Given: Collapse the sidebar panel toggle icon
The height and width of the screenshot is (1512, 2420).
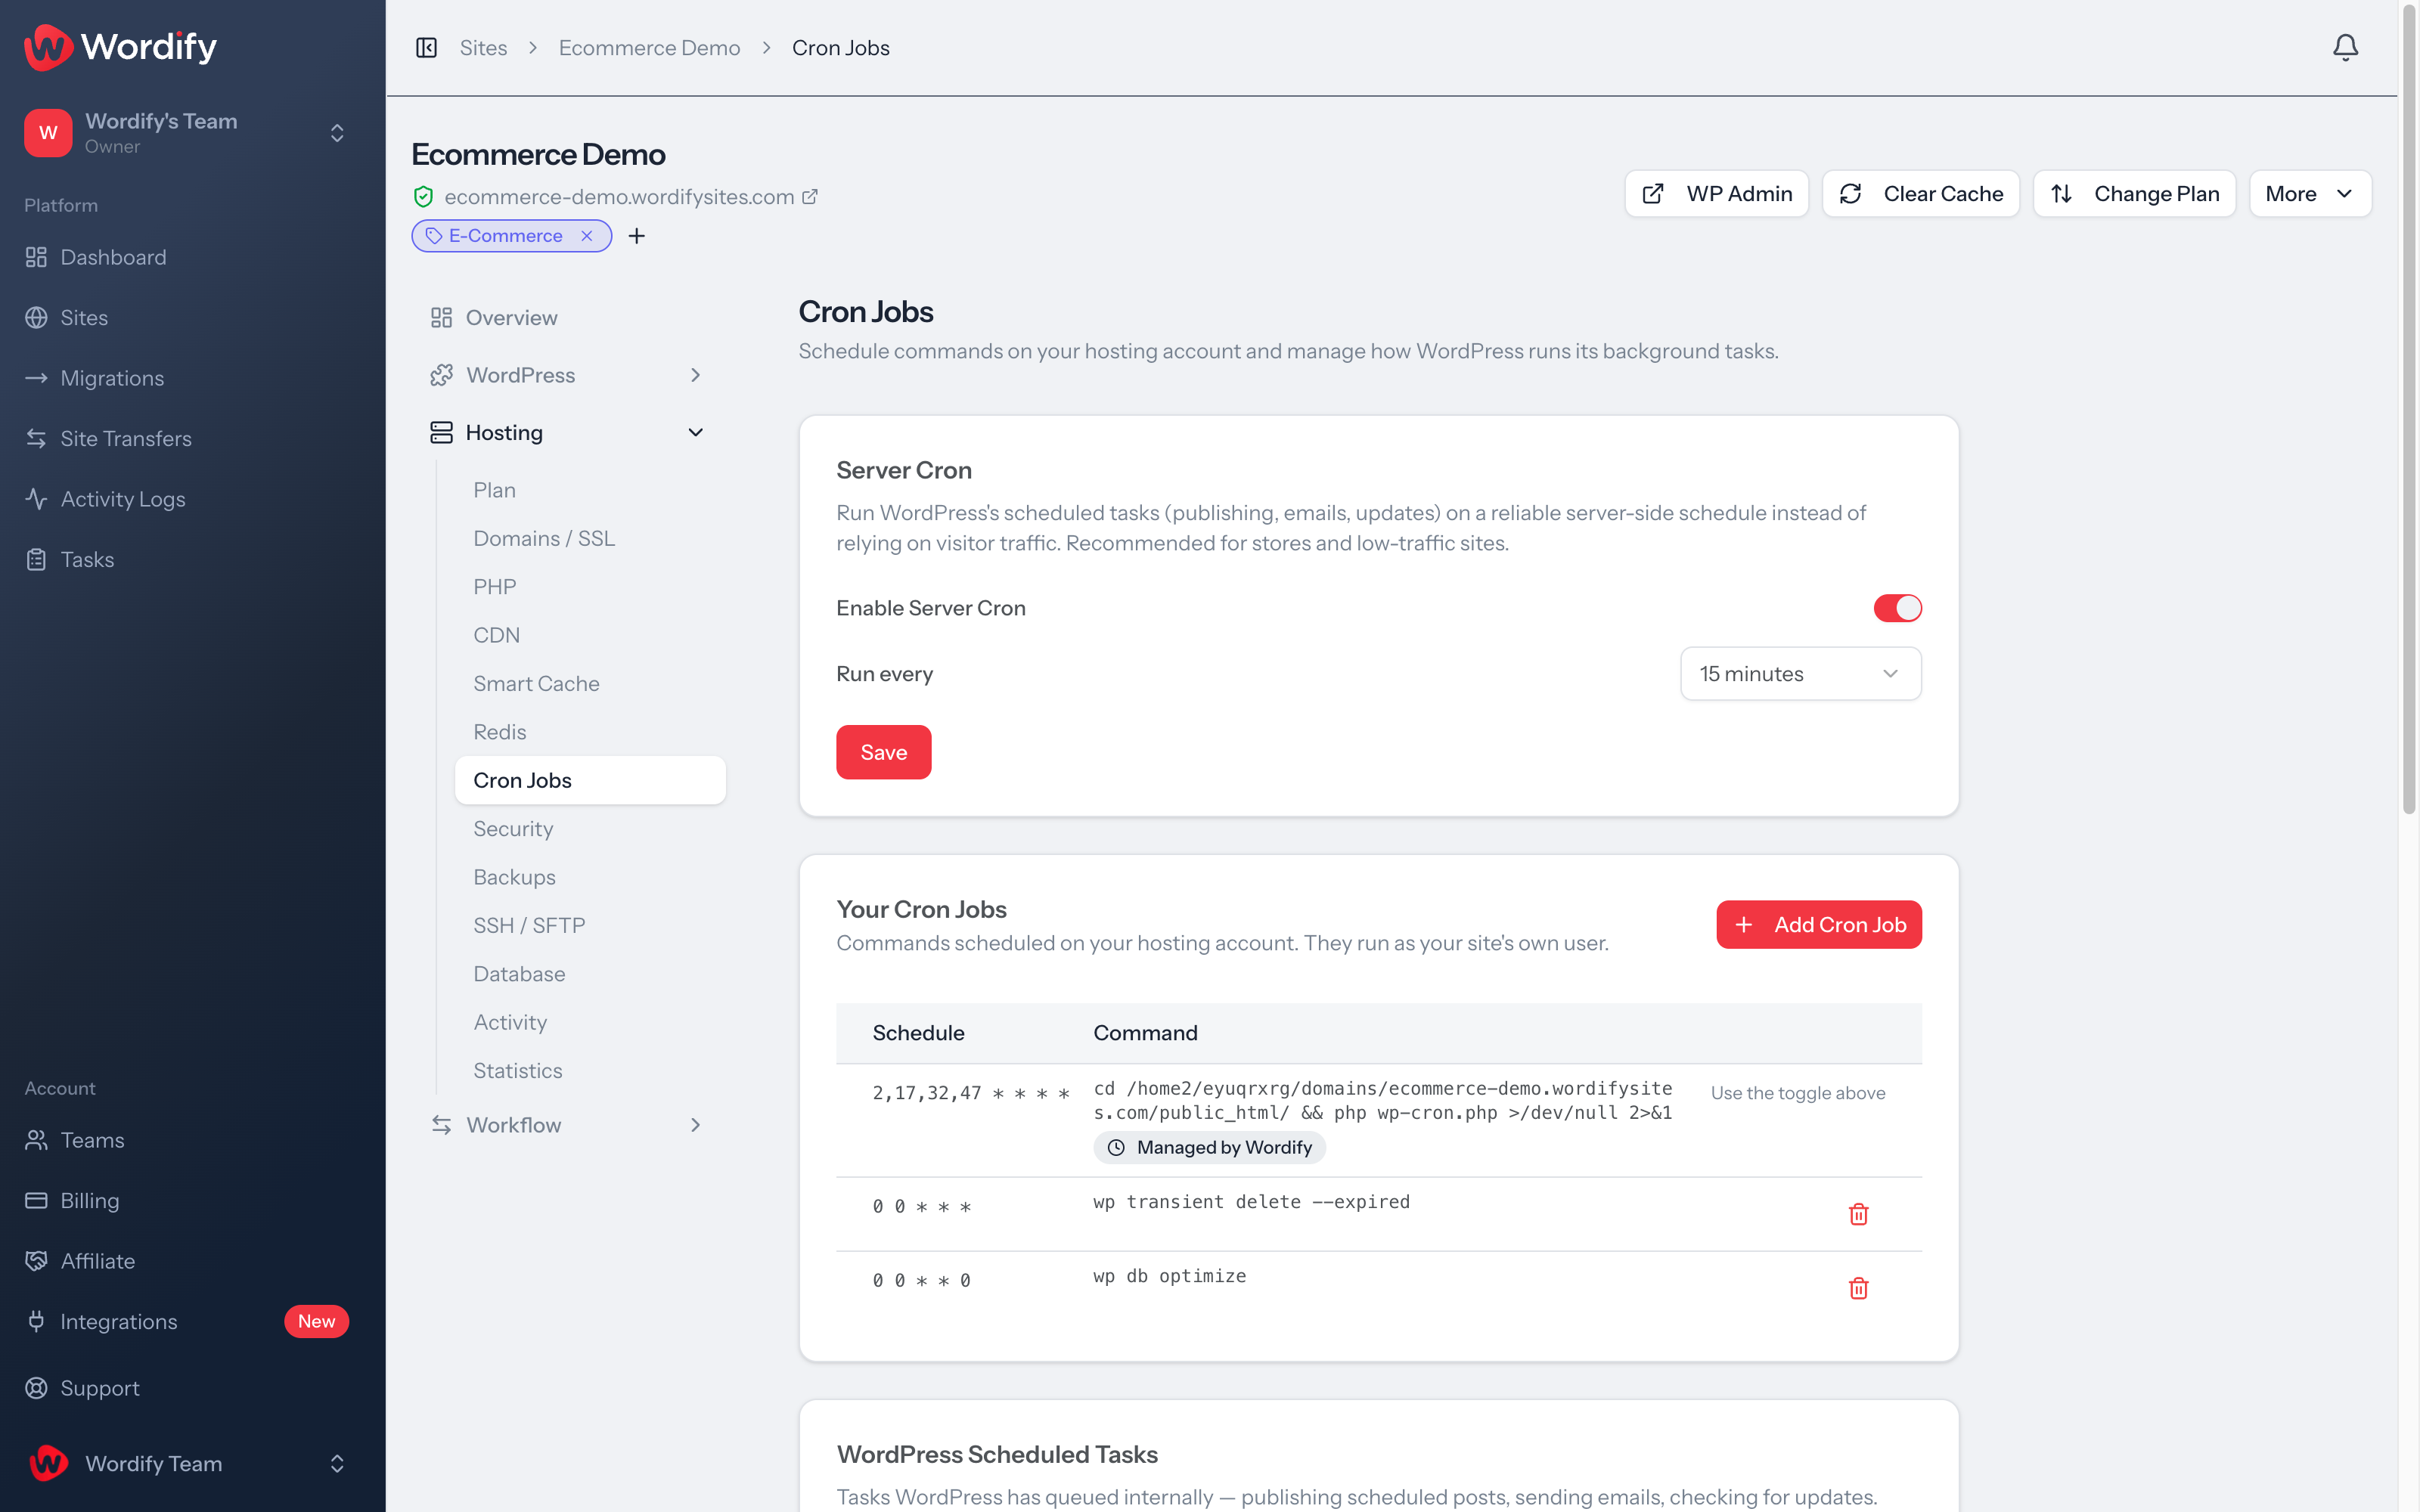Looking at the screenshot, I should [x=427, y=48].
